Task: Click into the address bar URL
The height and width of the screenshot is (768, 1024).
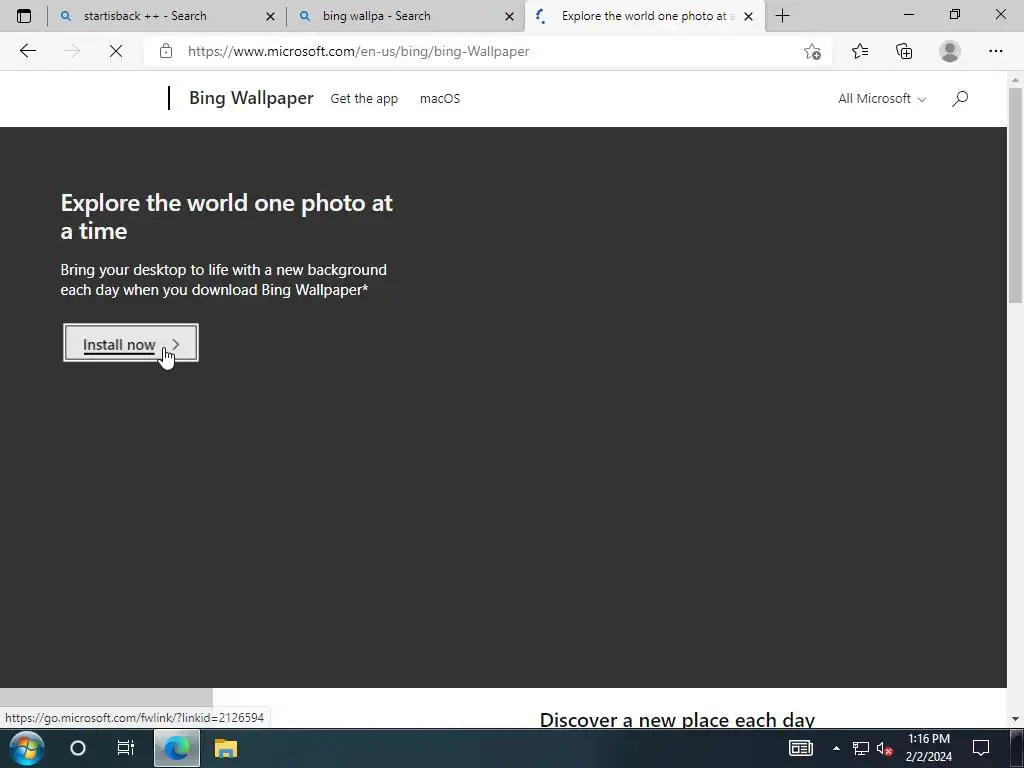Action: 358,51
